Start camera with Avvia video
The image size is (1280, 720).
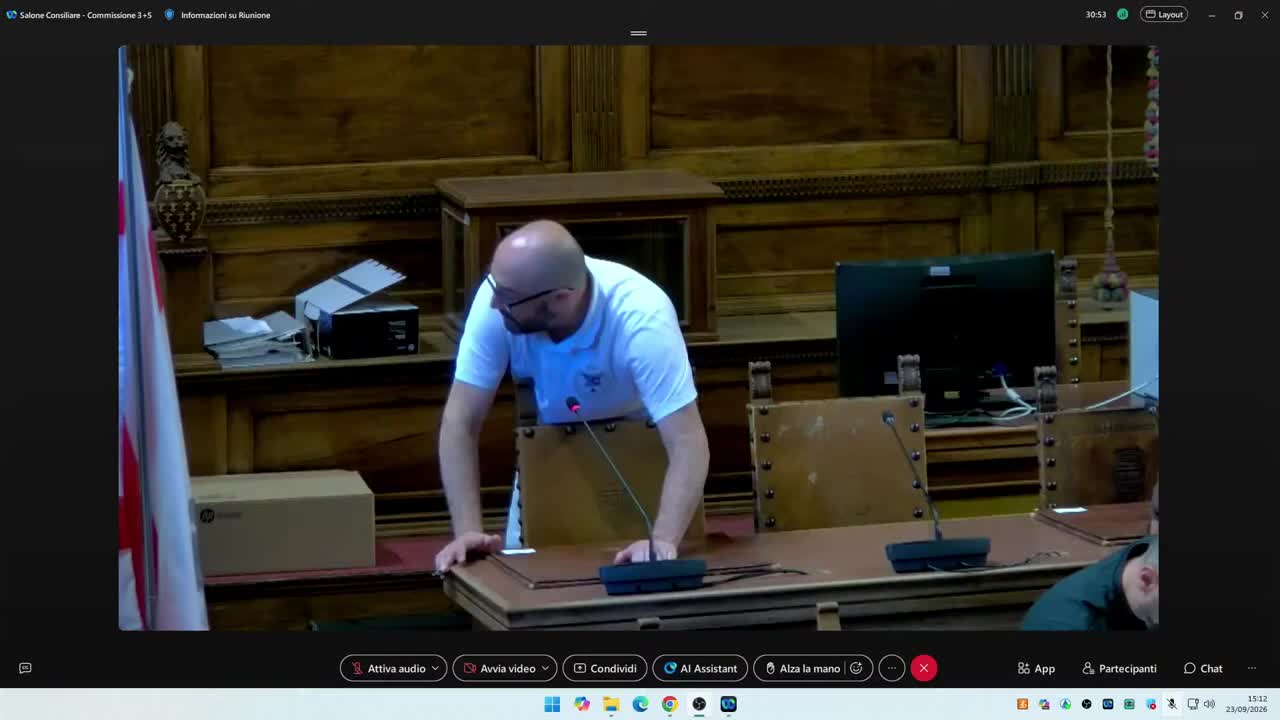[499, 668]
